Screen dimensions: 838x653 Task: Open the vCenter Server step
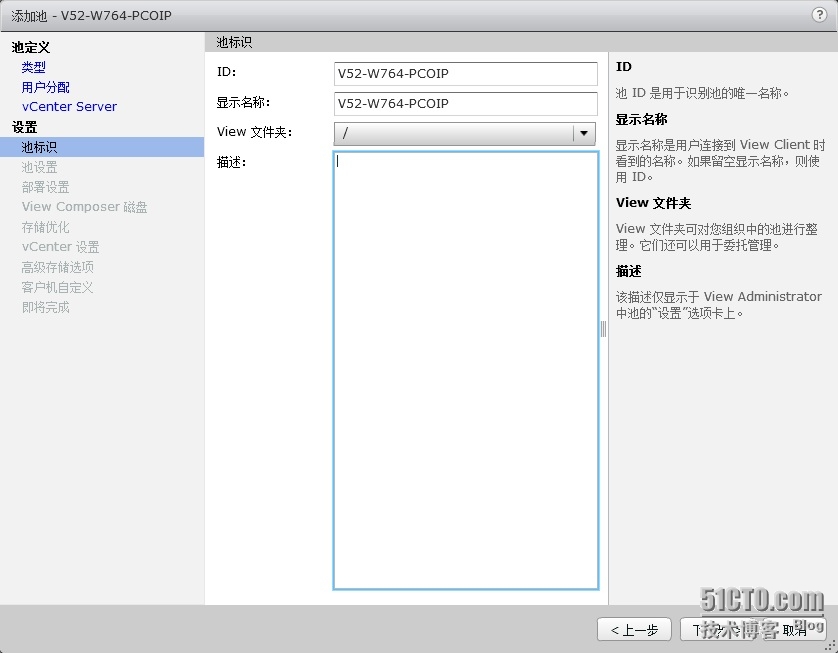69,107
